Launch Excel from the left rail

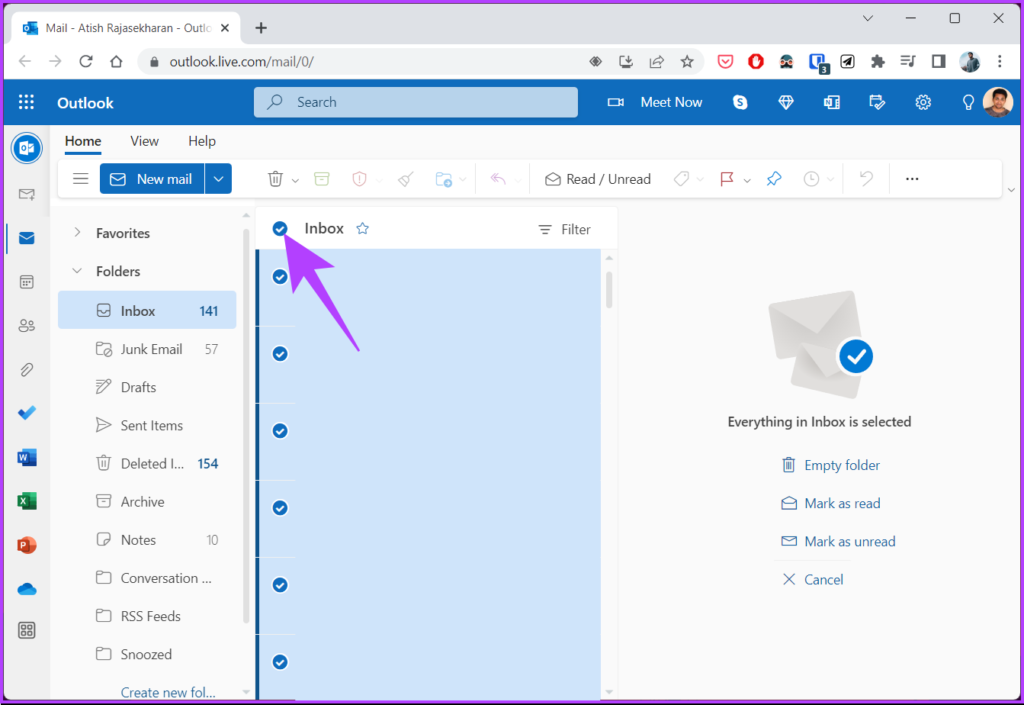coord(27,501)
